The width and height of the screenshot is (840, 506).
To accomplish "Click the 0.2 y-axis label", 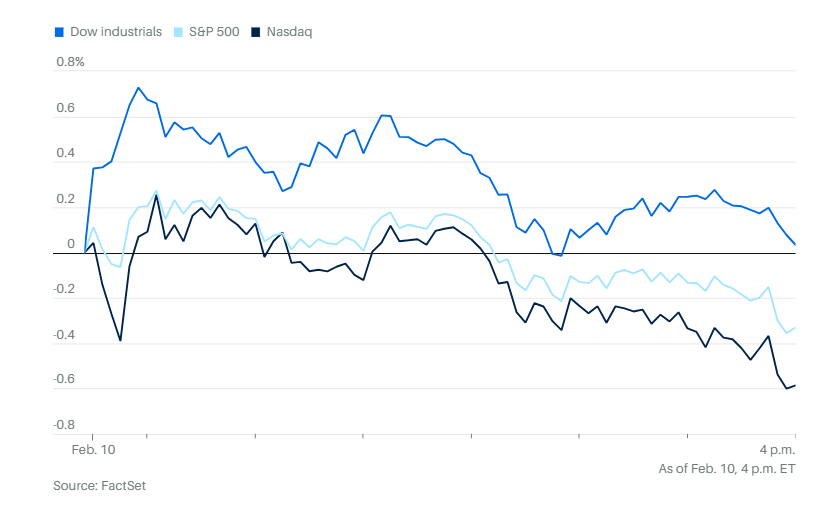I will [65, 199].
